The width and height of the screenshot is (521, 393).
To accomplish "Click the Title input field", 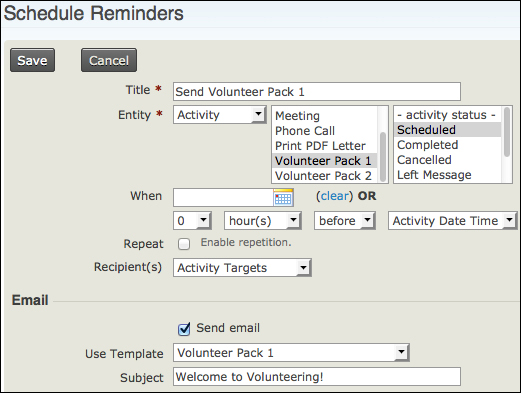I will tap(317, 92).
